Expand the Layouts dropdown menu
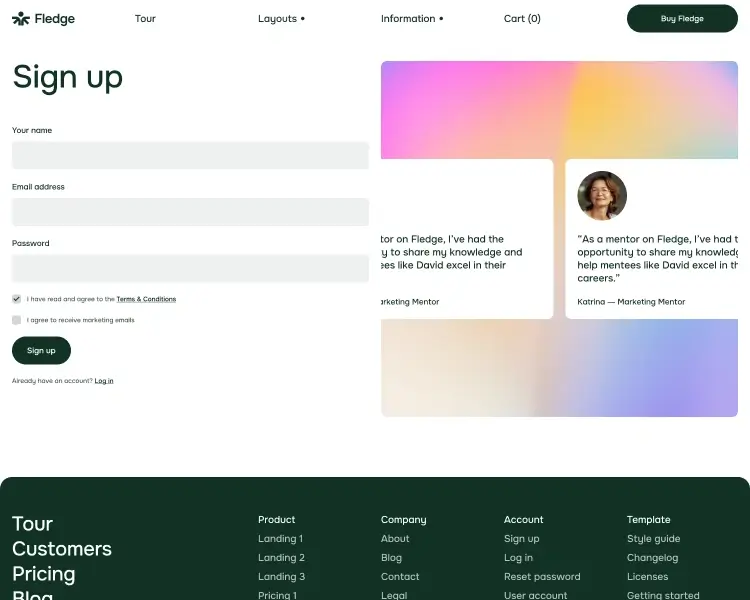 tap(281, 19)
